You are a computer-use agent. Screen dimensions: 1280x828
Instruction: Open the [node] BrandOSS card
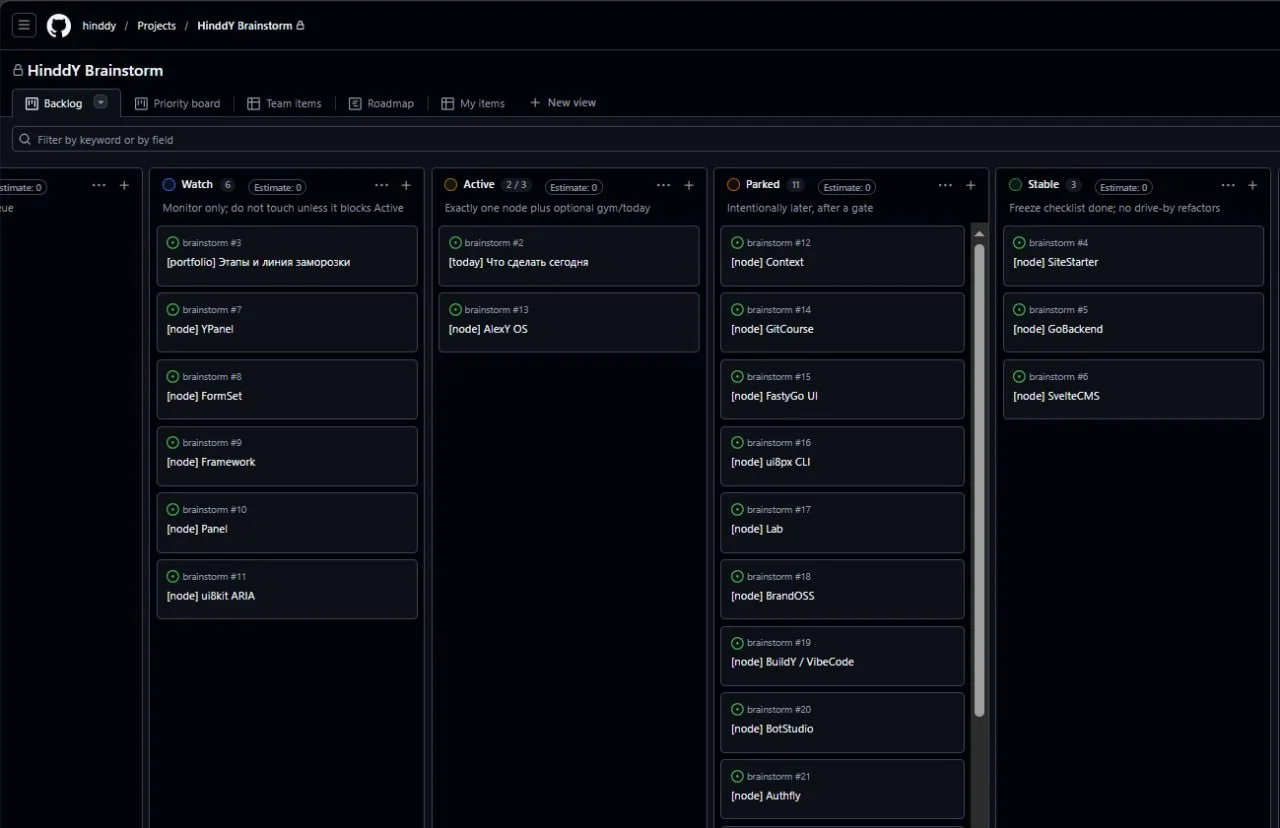842,589
